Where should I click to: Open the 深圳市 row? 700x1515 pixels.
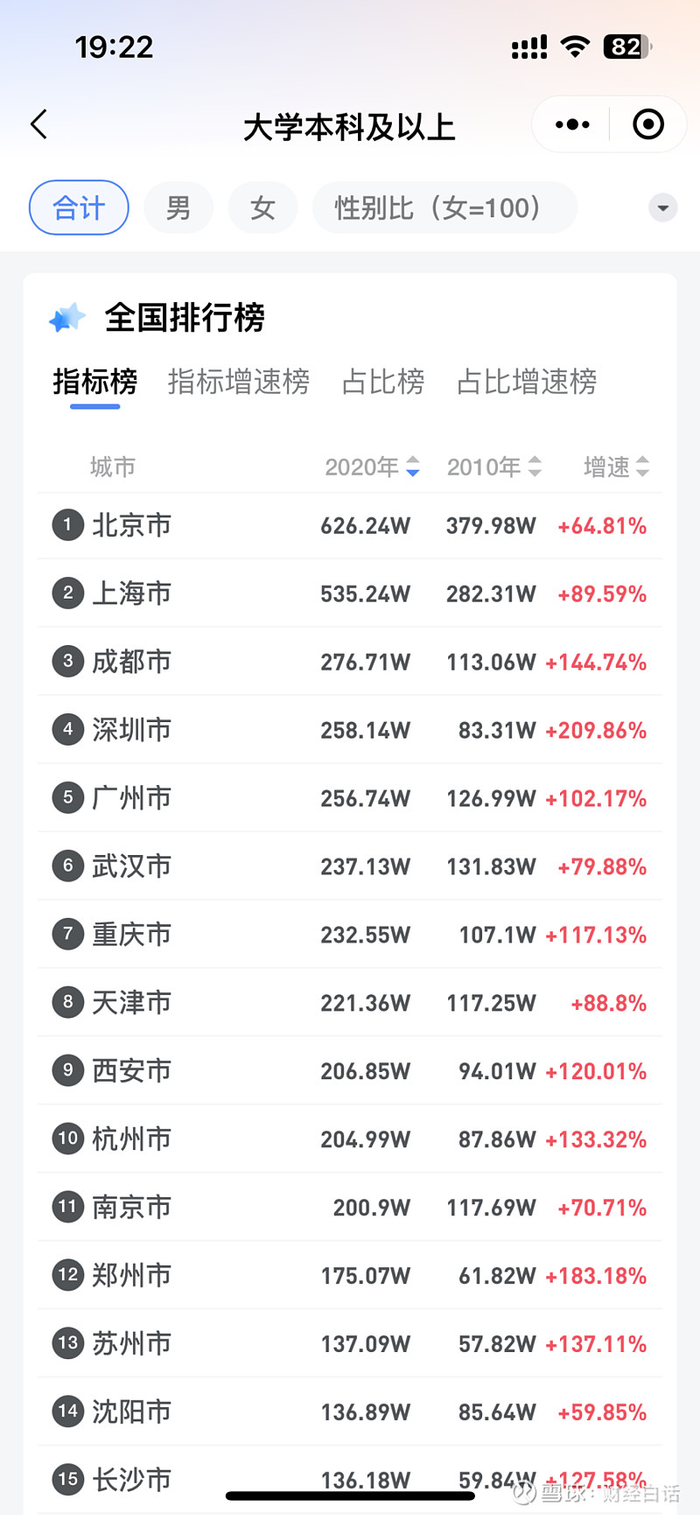pos(350,730)
